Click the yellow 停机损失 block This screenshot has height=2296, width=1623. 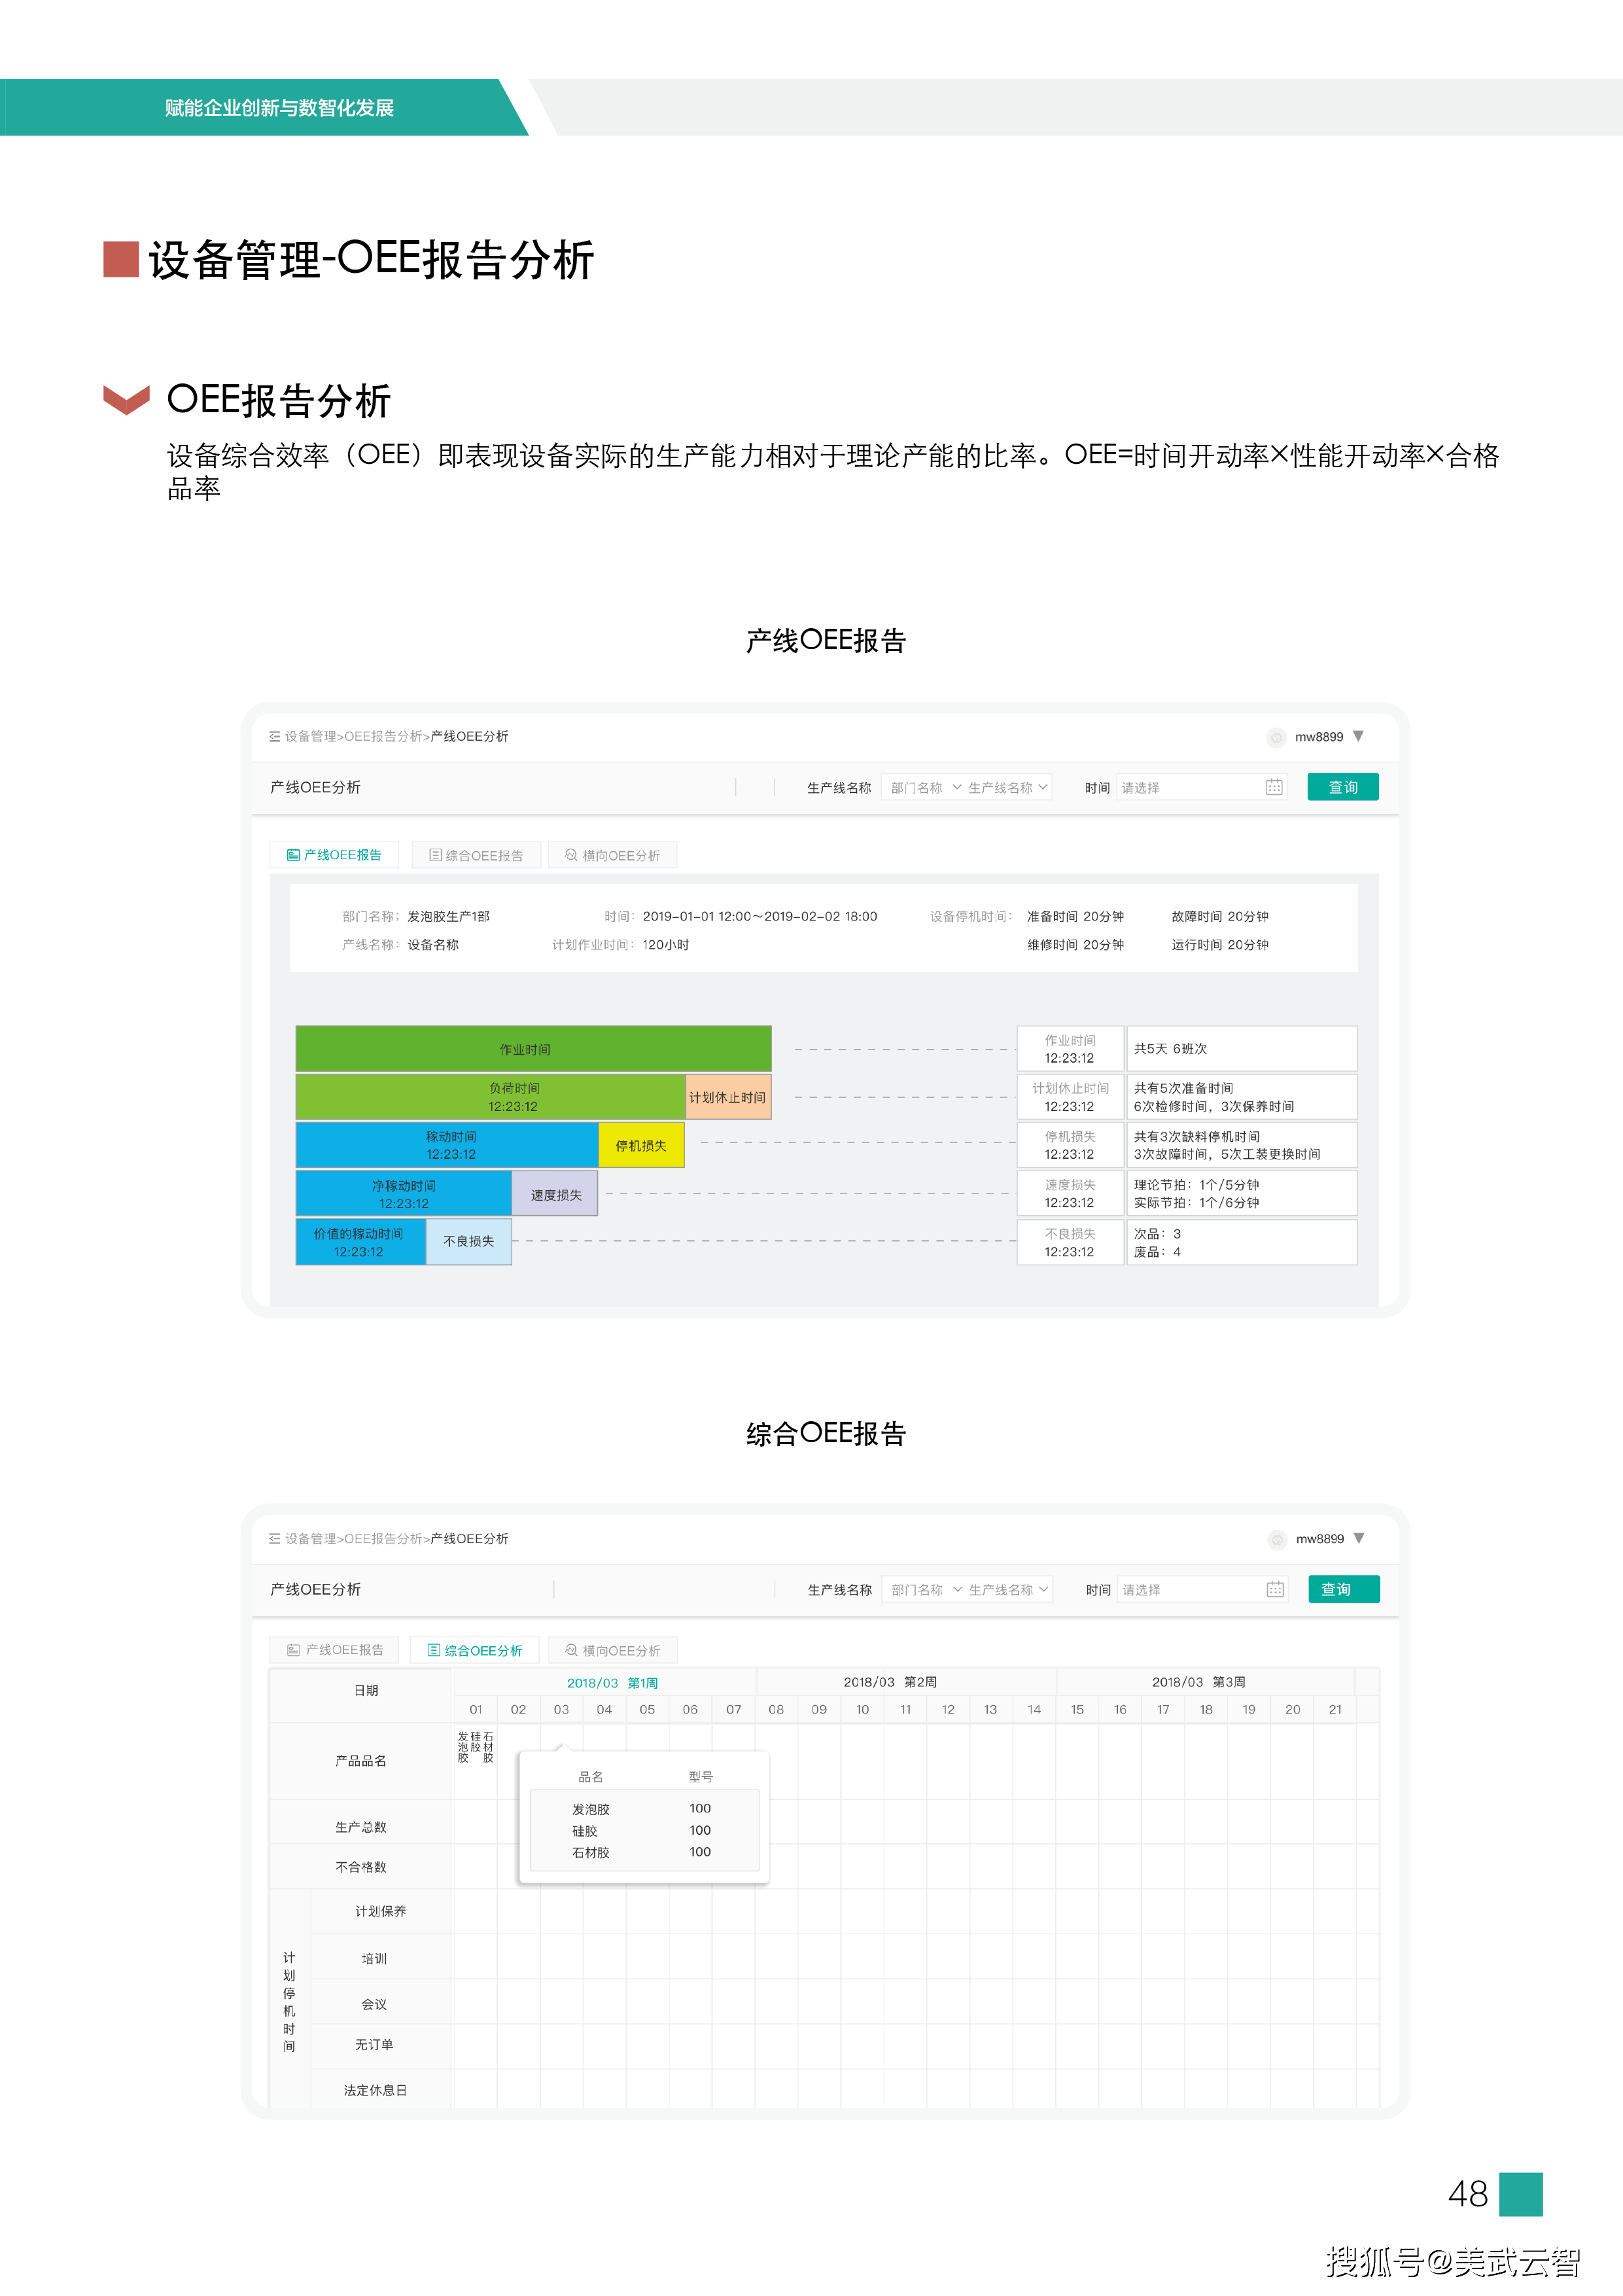pyautogui.click(x=641, y=1145)
